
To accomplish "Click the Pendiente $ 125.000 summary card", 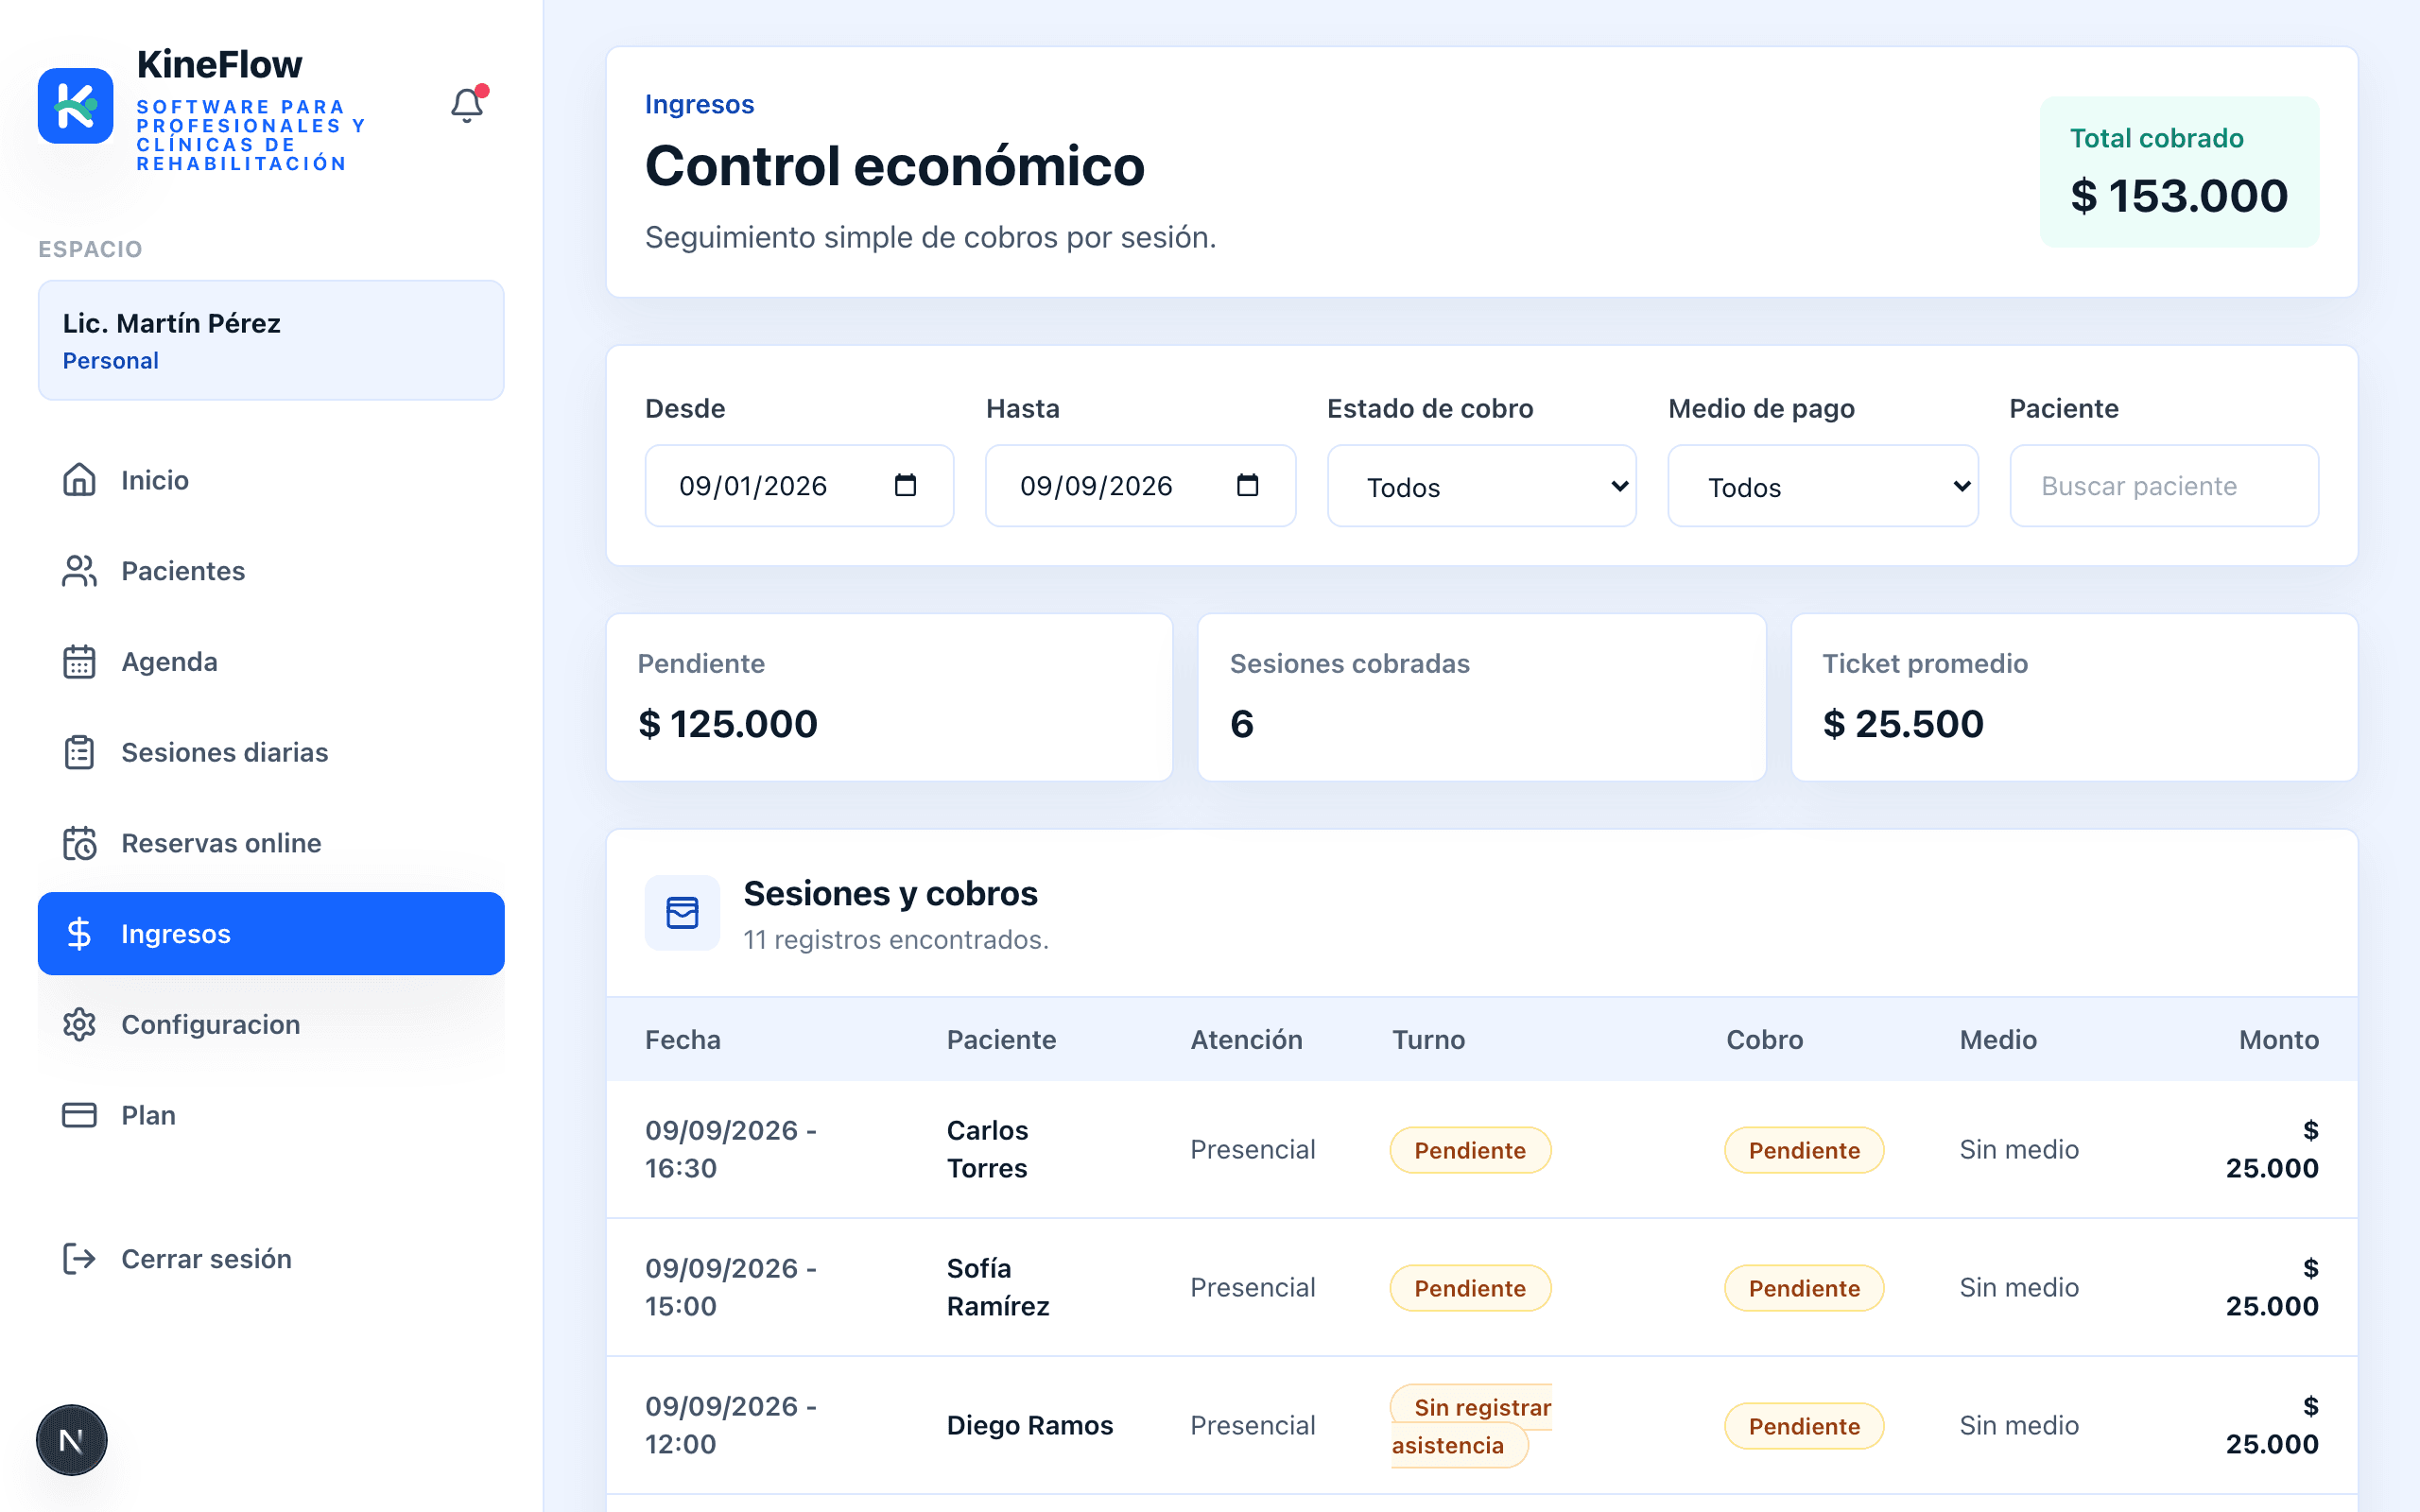I will click(889, 697).
